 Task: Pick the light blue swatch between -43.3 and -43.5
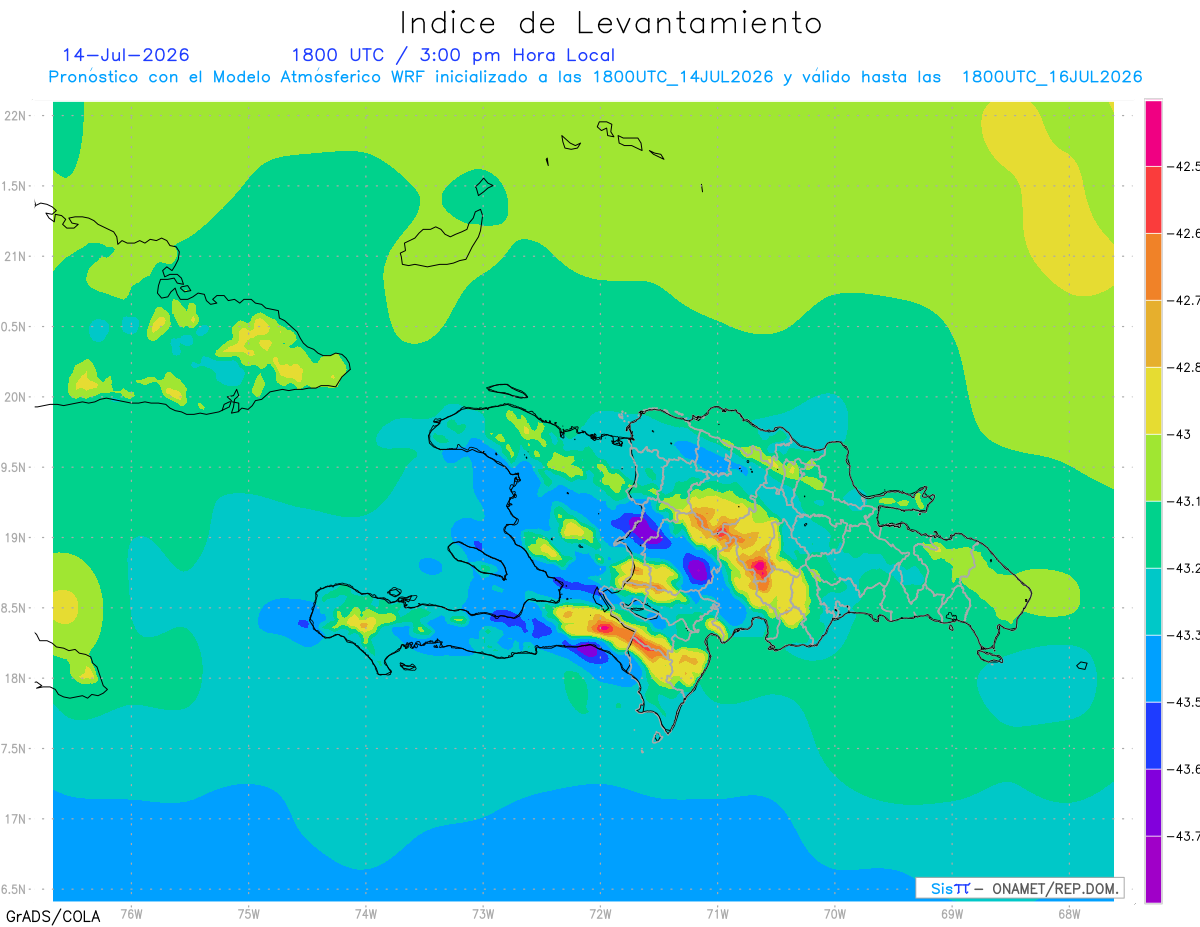(1153, 668)
